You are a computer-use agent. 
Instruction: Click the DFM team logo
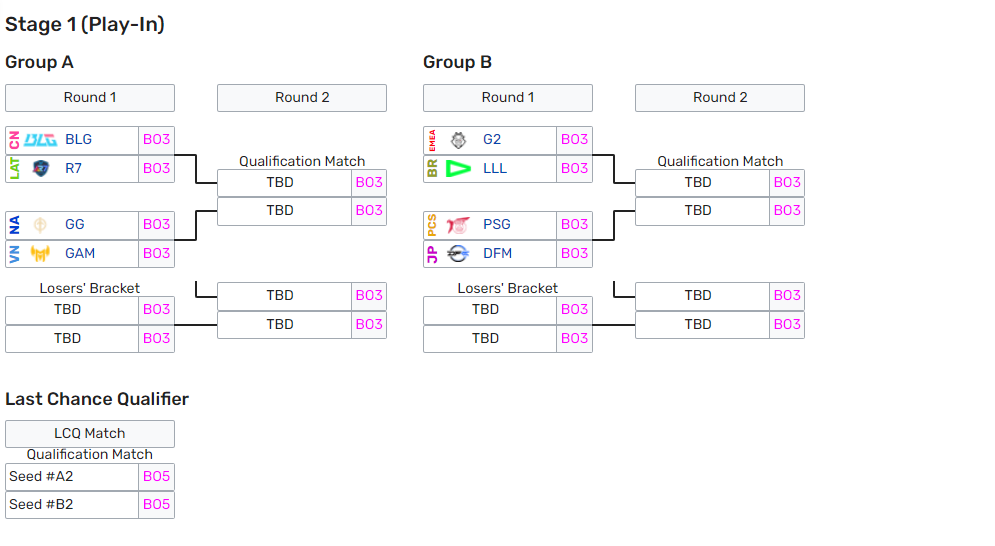tap(458, 253)
